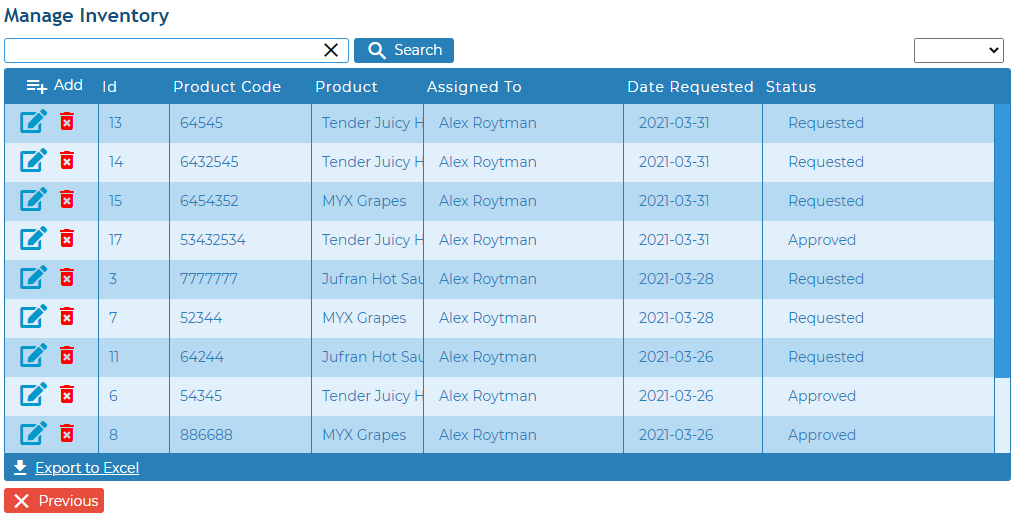
Task: Click the Add new record button
Action: click(54, 86)
